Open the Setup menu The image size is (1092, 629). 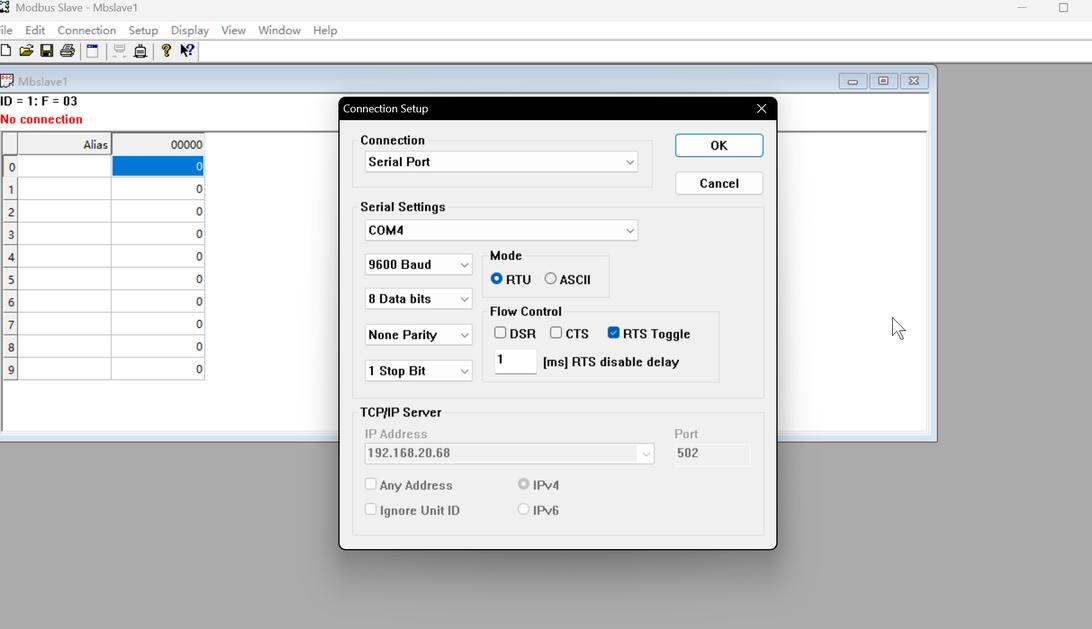coord(143,30)
